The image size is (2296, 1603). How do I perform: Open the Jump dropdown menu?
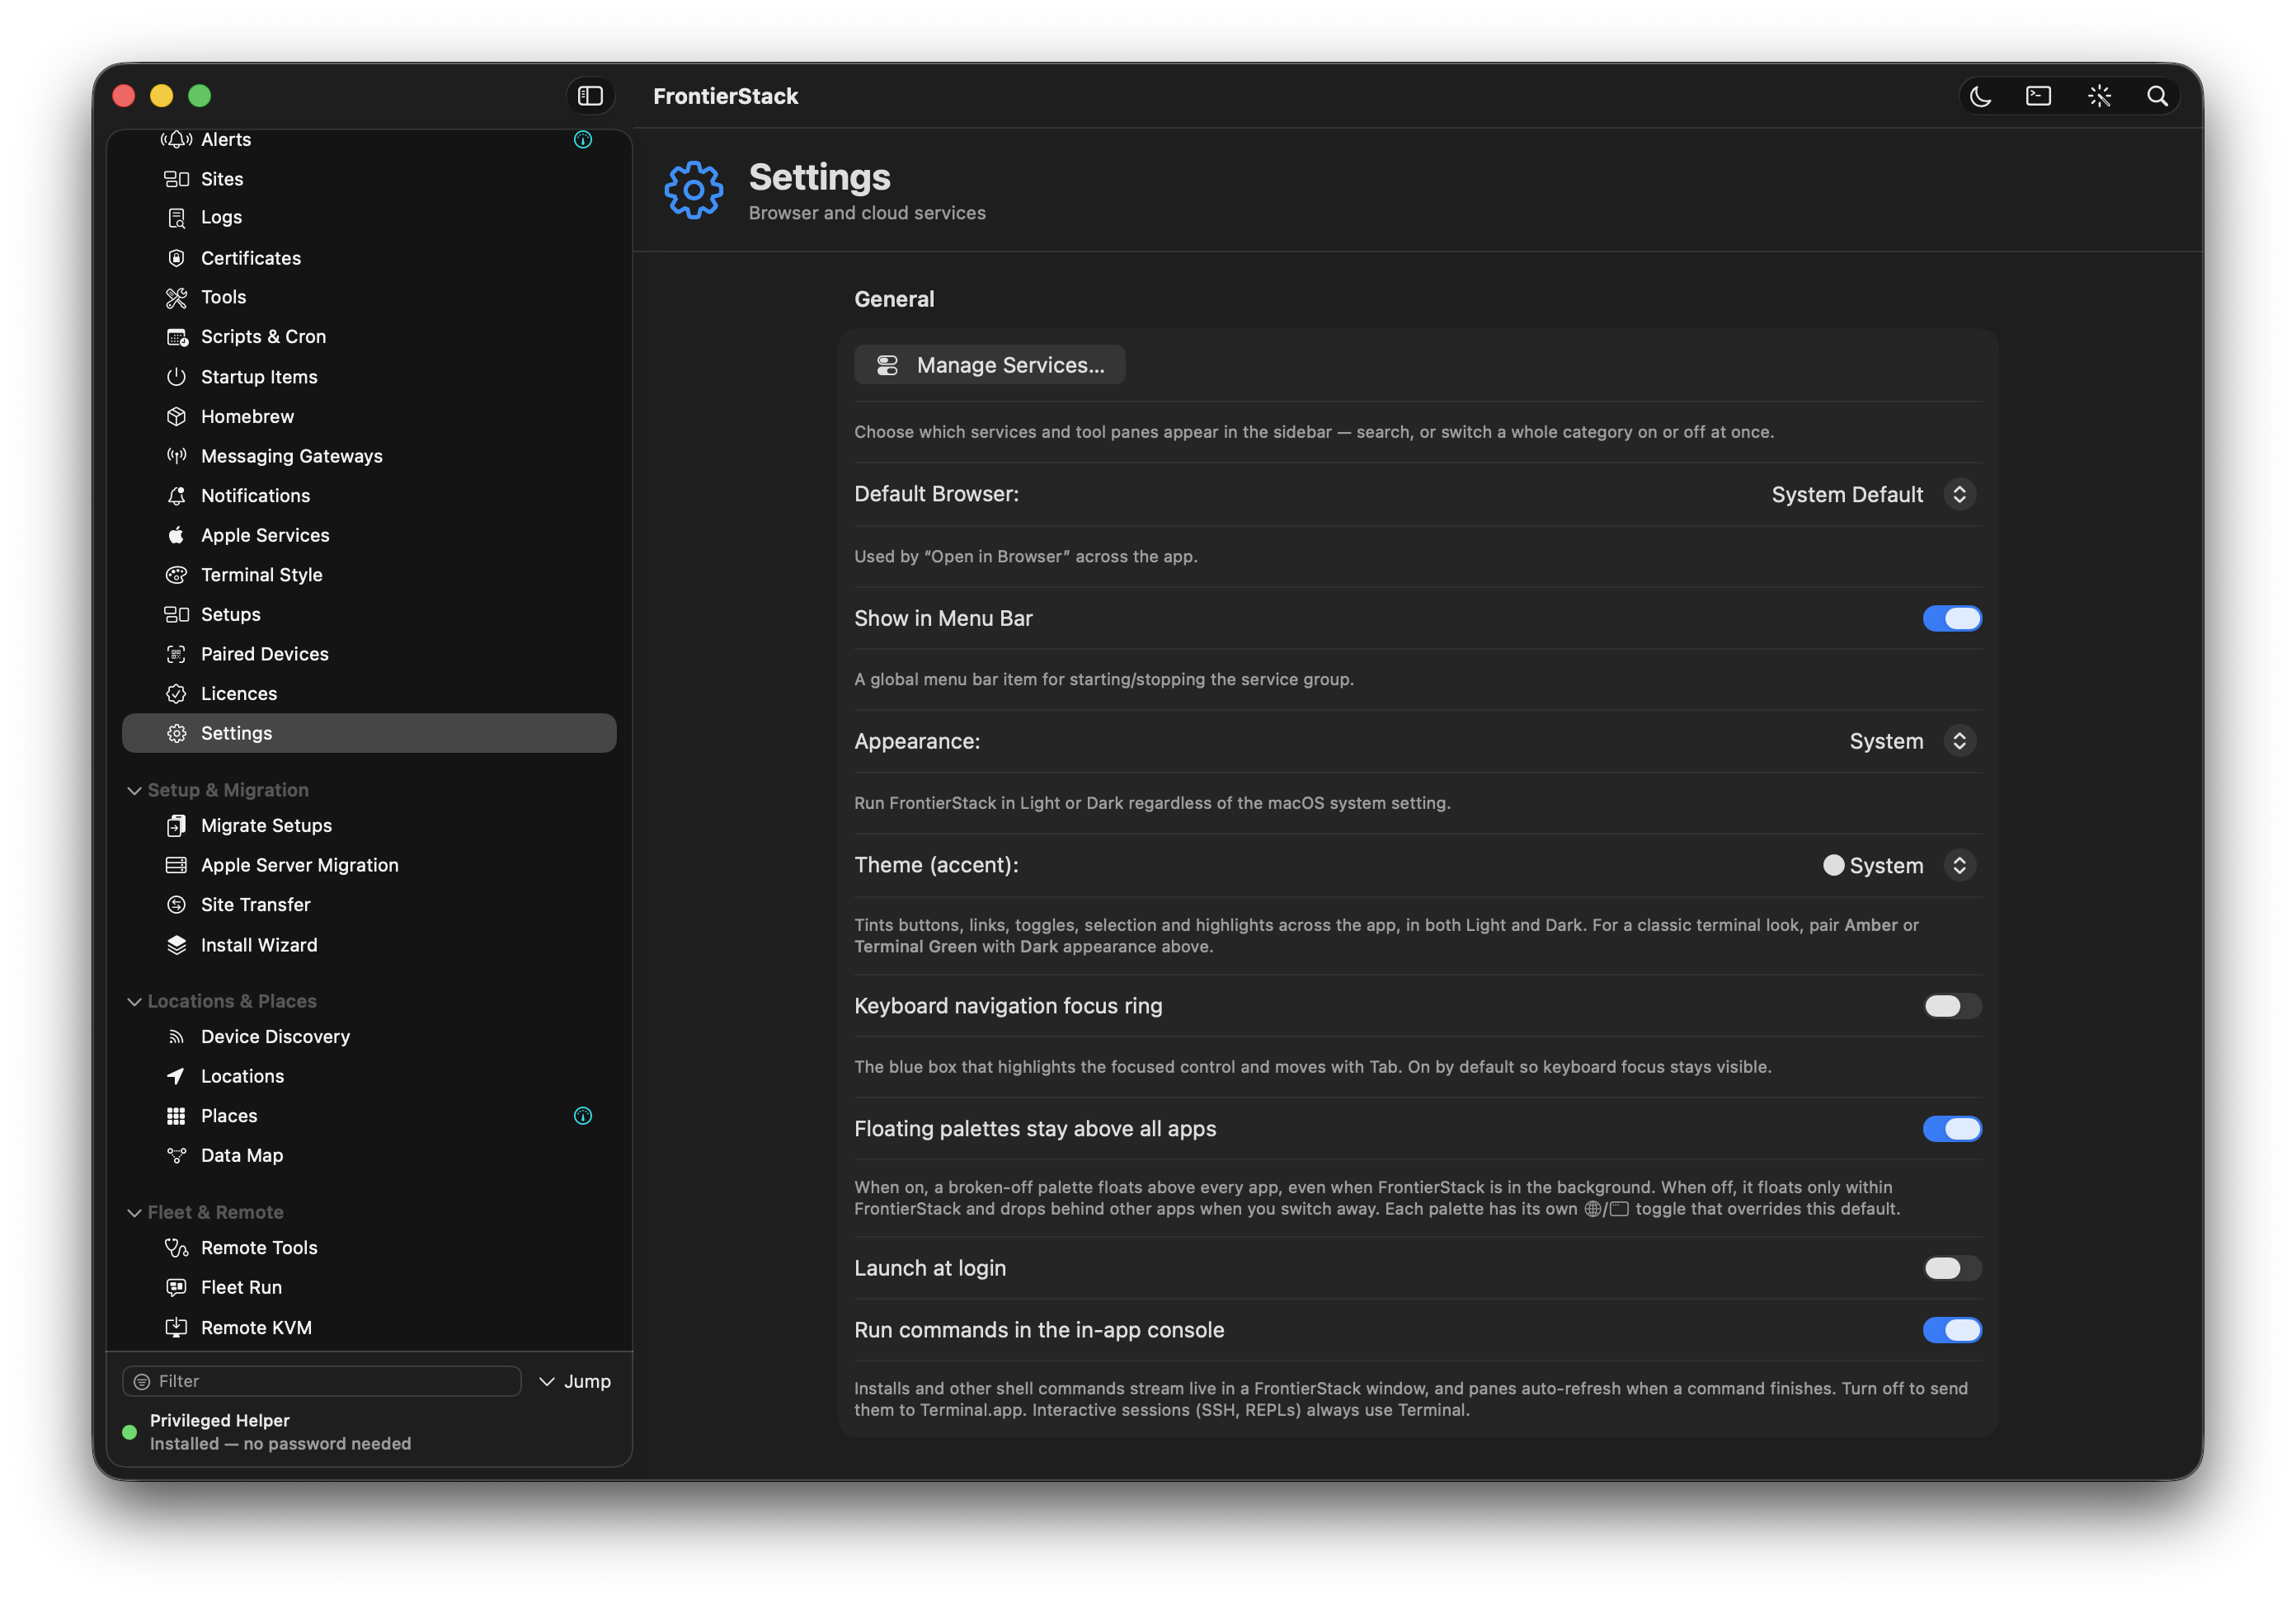pyautogui.click(x=575, y=1381)
